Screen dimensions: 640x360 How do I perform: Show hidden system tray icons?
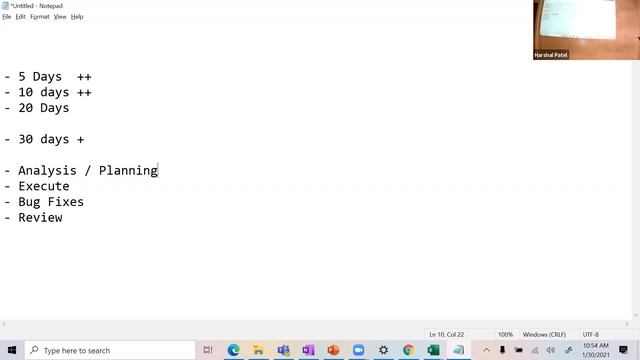(x=487, y=350)
